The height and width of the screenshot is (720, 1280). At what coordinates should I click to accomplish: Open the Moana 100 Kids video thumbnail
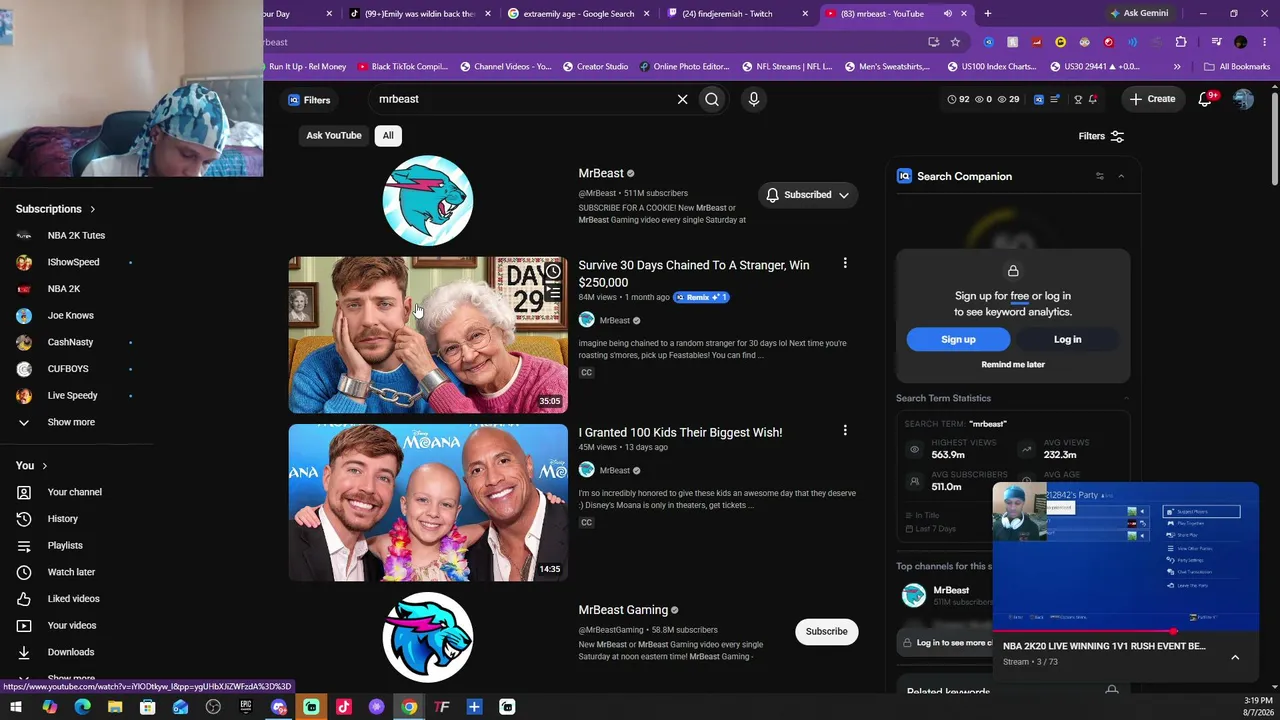tap(428, 502)
